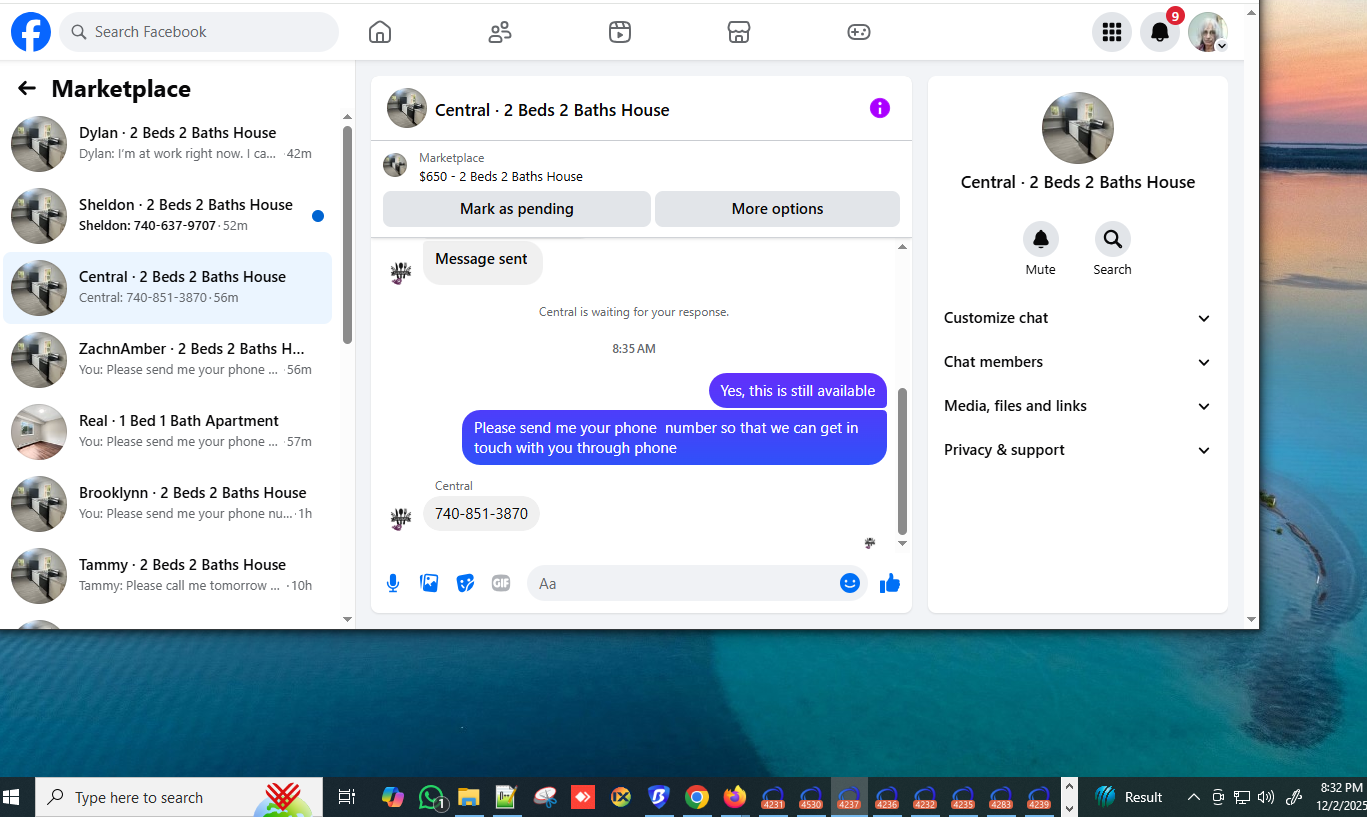
Task: Open WhatsApp in the taskbar
Action: tap(432, 797)
